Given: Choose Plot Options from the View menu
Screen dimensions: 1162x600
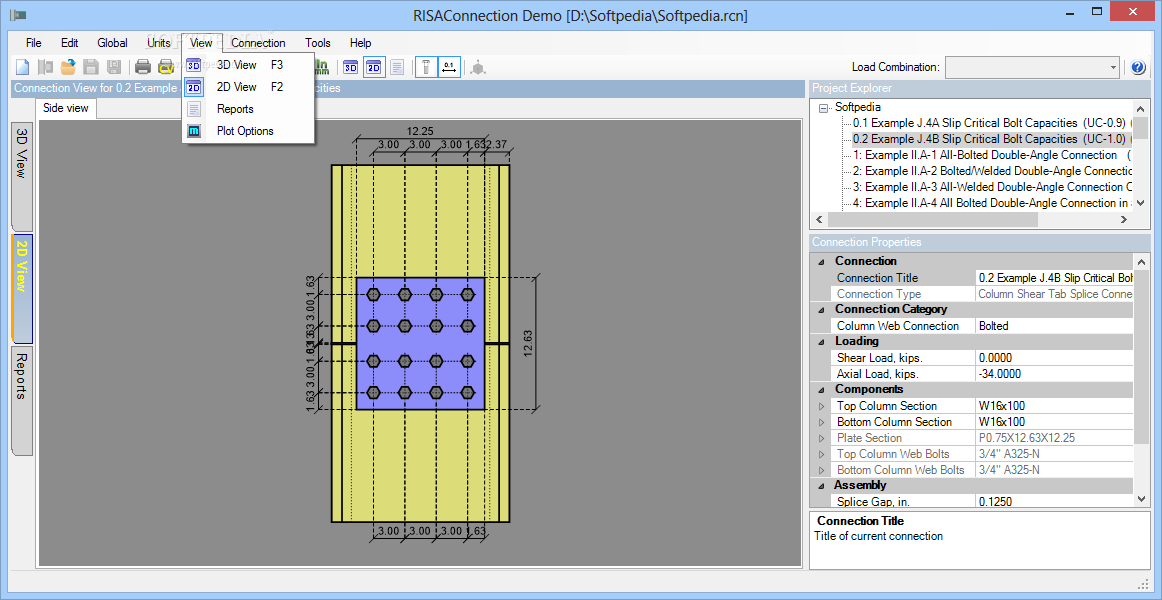Looking at the screenshot, I should pos(249,132).
